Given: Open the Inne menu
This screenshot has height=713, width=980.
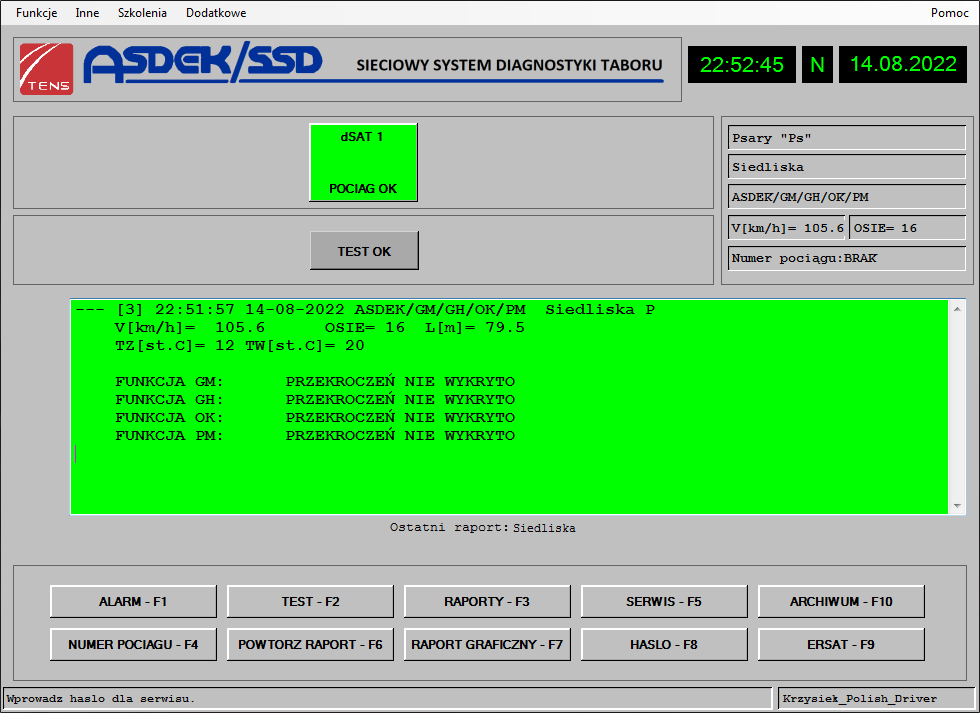Looking at the screenshot, I should [x=87, y=12].
